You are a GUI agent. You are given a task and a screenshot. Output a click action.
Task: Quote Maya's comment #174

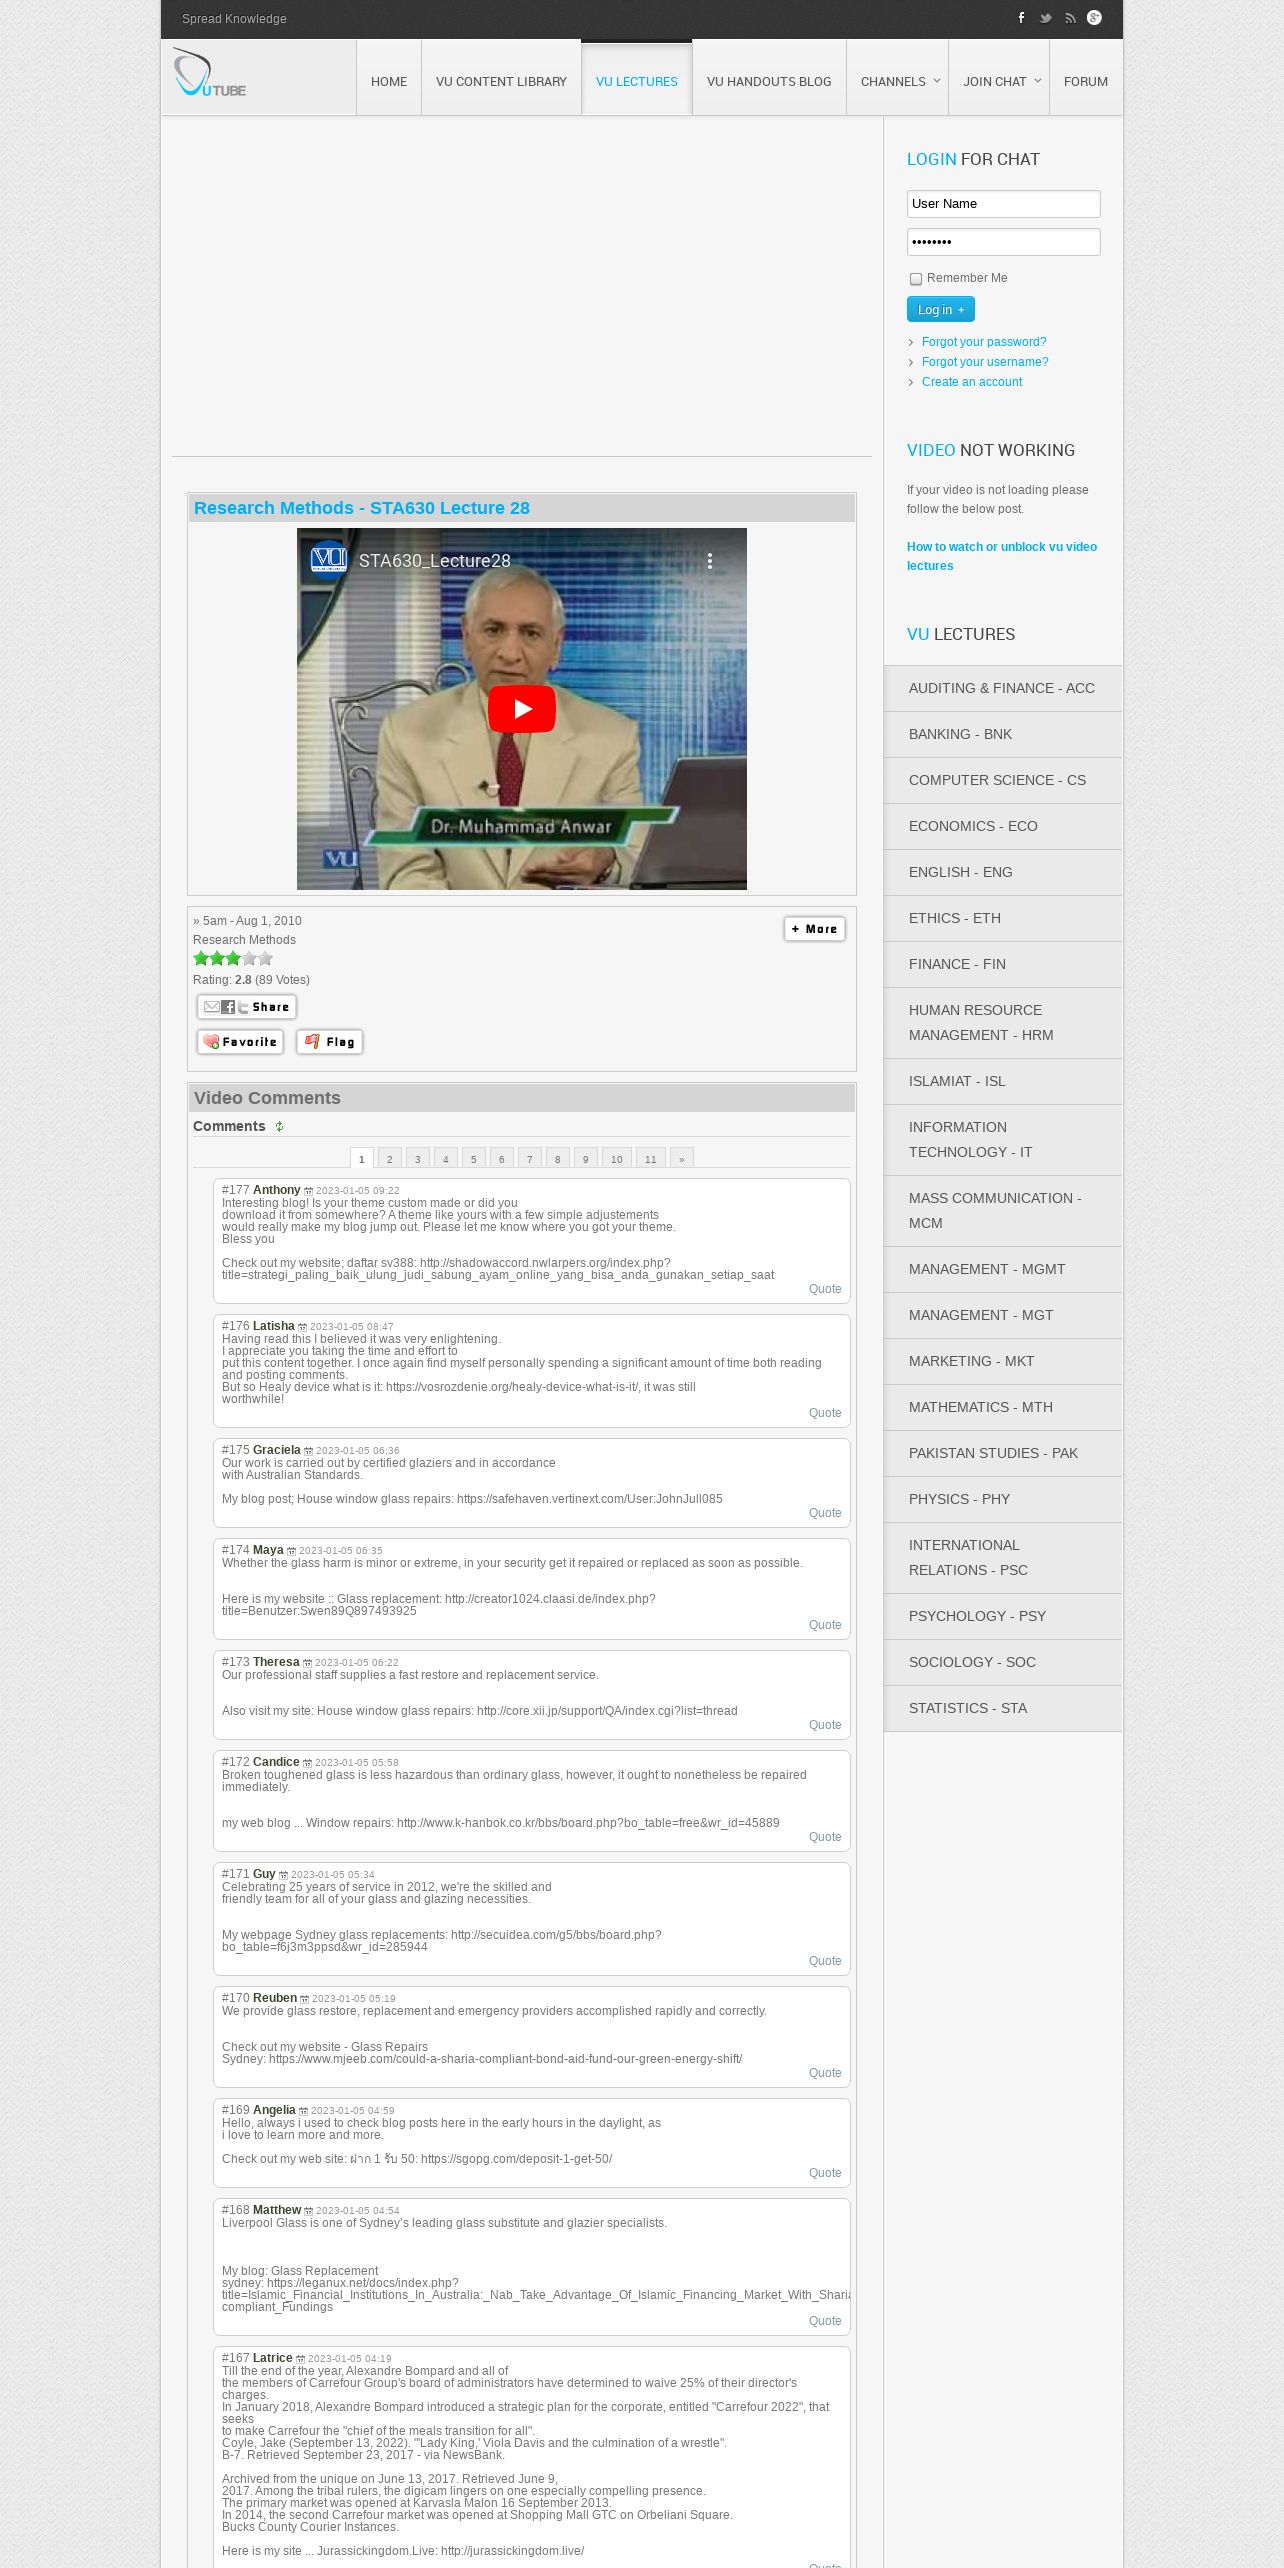825,1625
